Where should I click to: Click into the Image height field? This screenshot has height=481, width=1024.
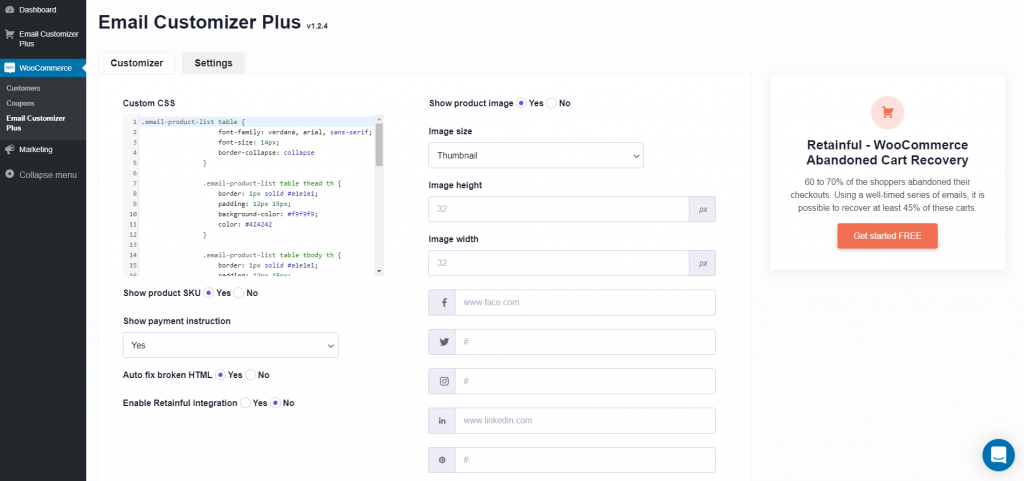click(x=559, y=209)
